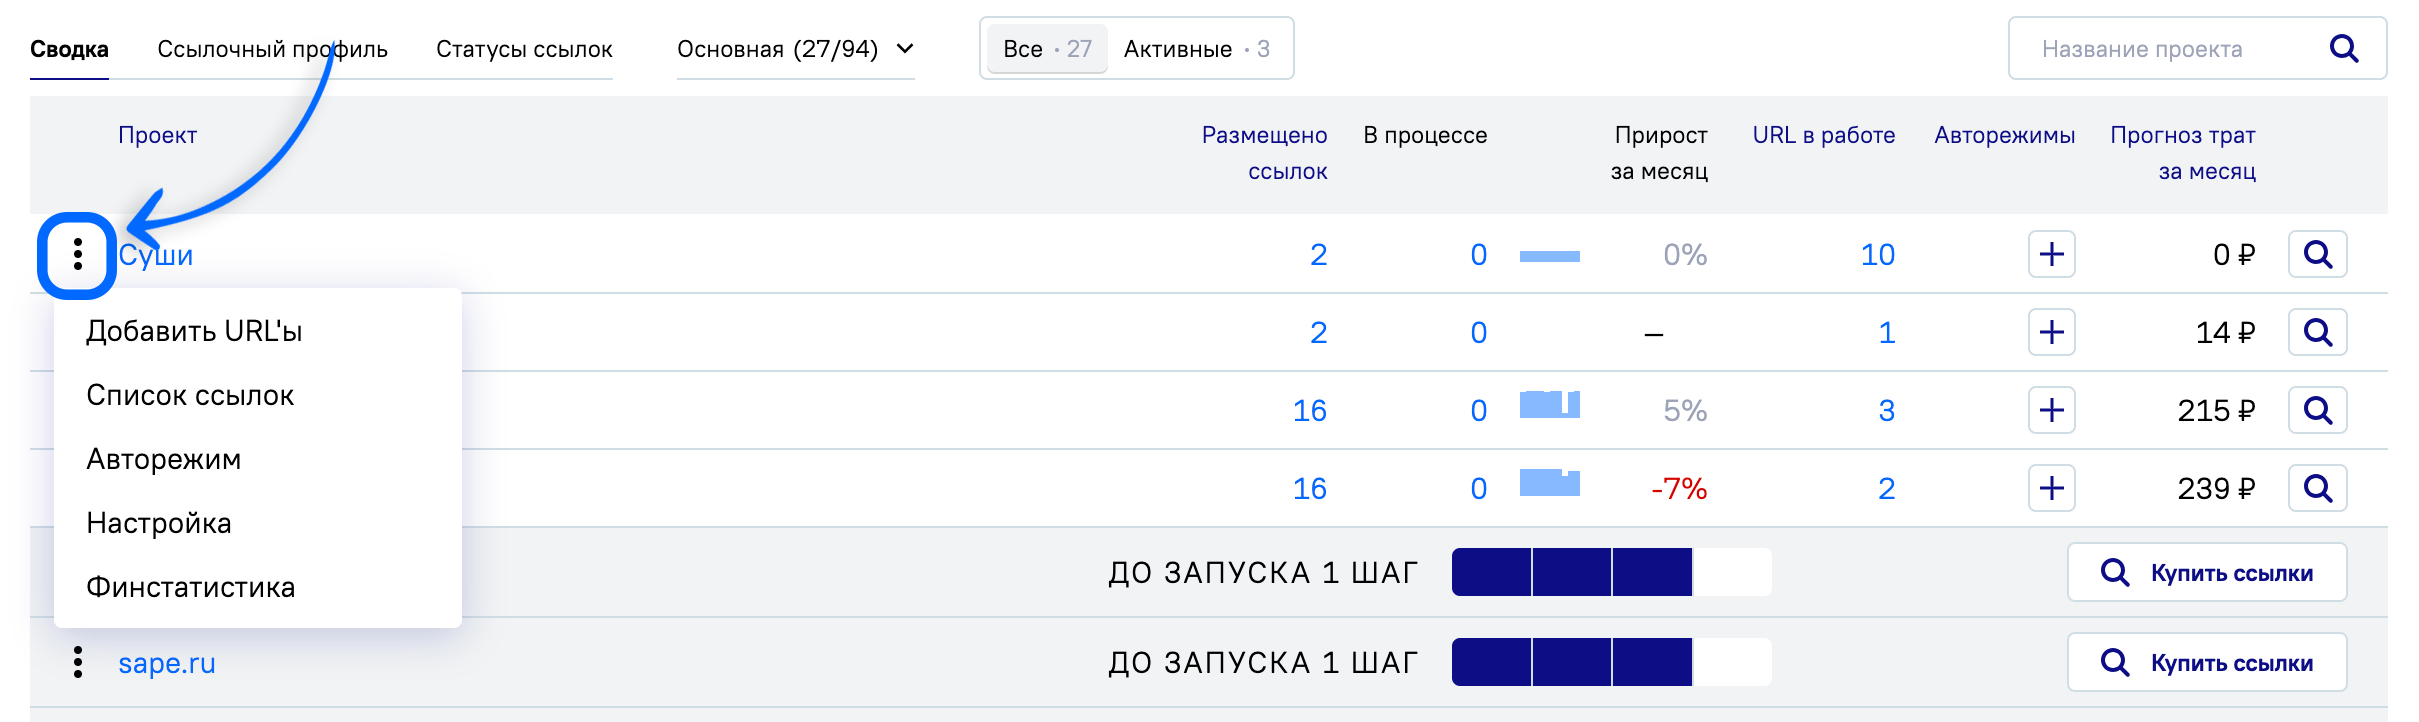Open the sape.ru project link
2419x722 pixels.
pyautogui.click(x=167, y=663)
